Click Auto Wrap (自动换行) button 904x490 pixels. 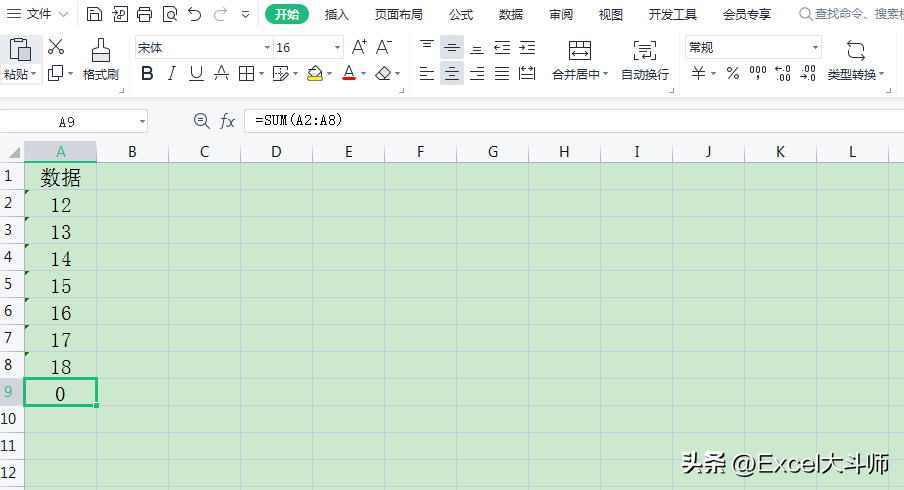645,59
